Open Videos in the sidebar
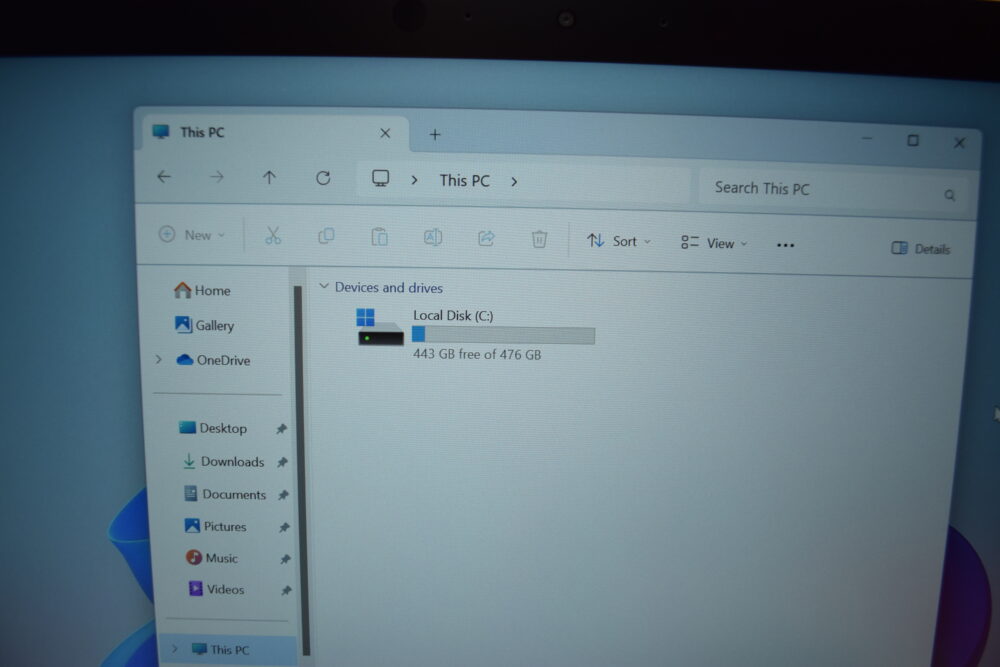The image size is (1000, 667). (x=216, y=589)
